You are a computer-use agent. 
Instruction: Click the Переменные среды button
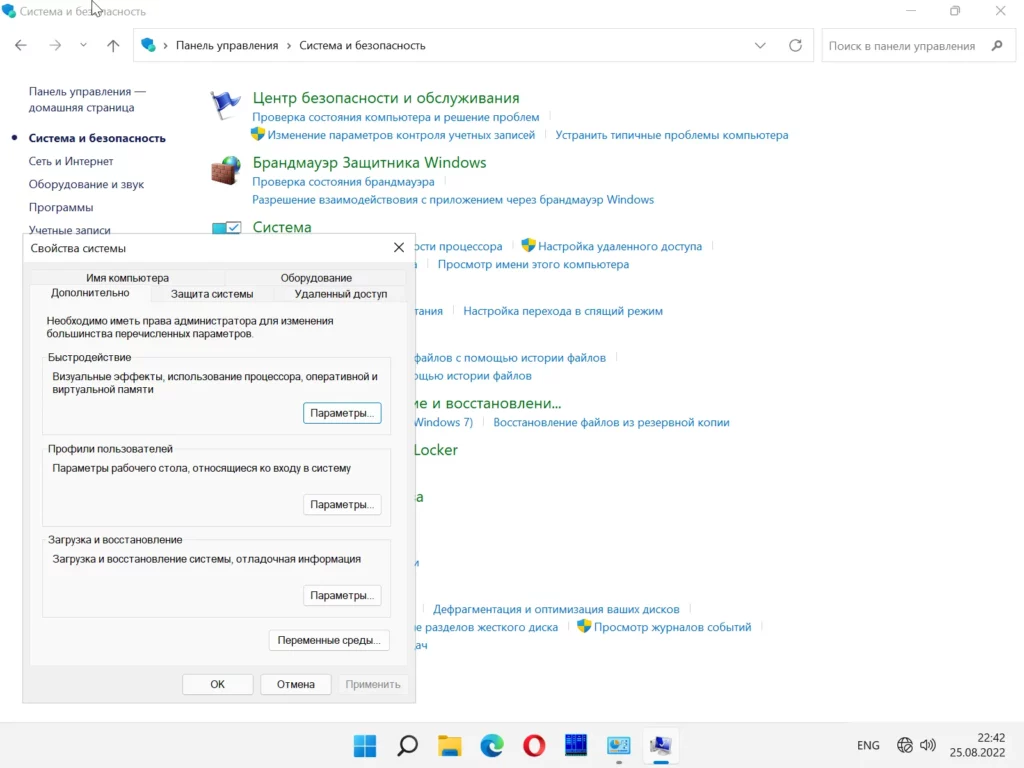point(329,640)
